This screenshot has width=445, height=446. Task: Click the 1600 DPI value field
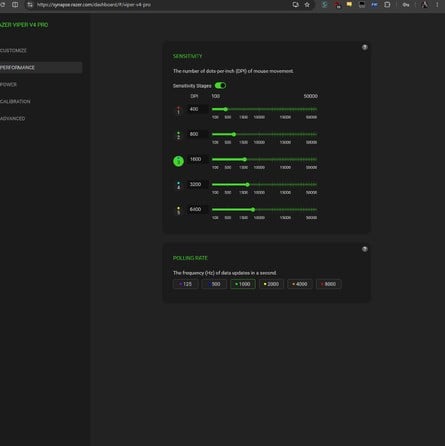pos(197,159)
